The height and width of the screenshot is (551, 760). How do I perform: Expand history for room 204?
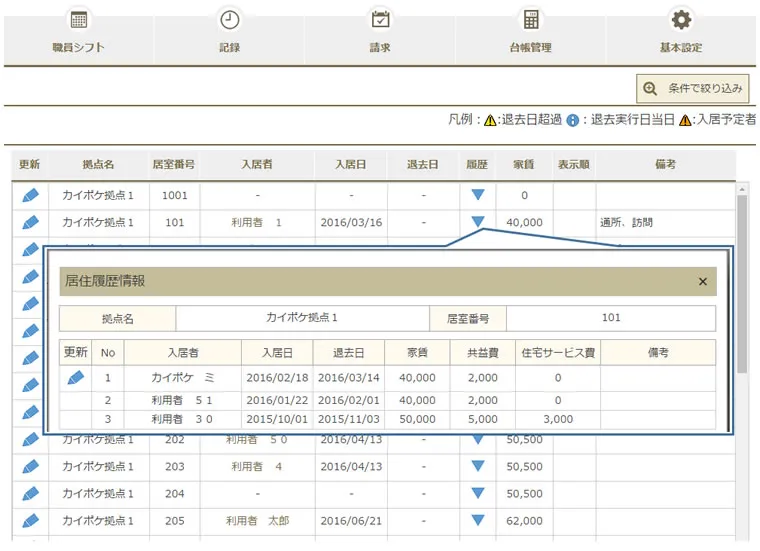(x=478, y=493)
